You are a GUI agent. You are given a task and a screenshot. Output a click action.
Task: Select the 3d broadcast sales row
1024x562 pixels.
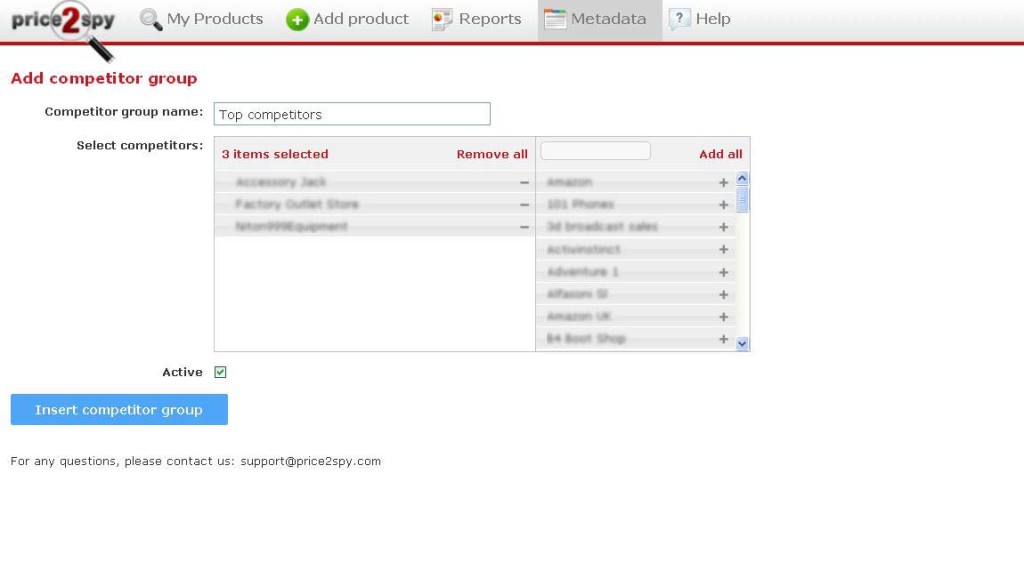click(x=635, y=226)
